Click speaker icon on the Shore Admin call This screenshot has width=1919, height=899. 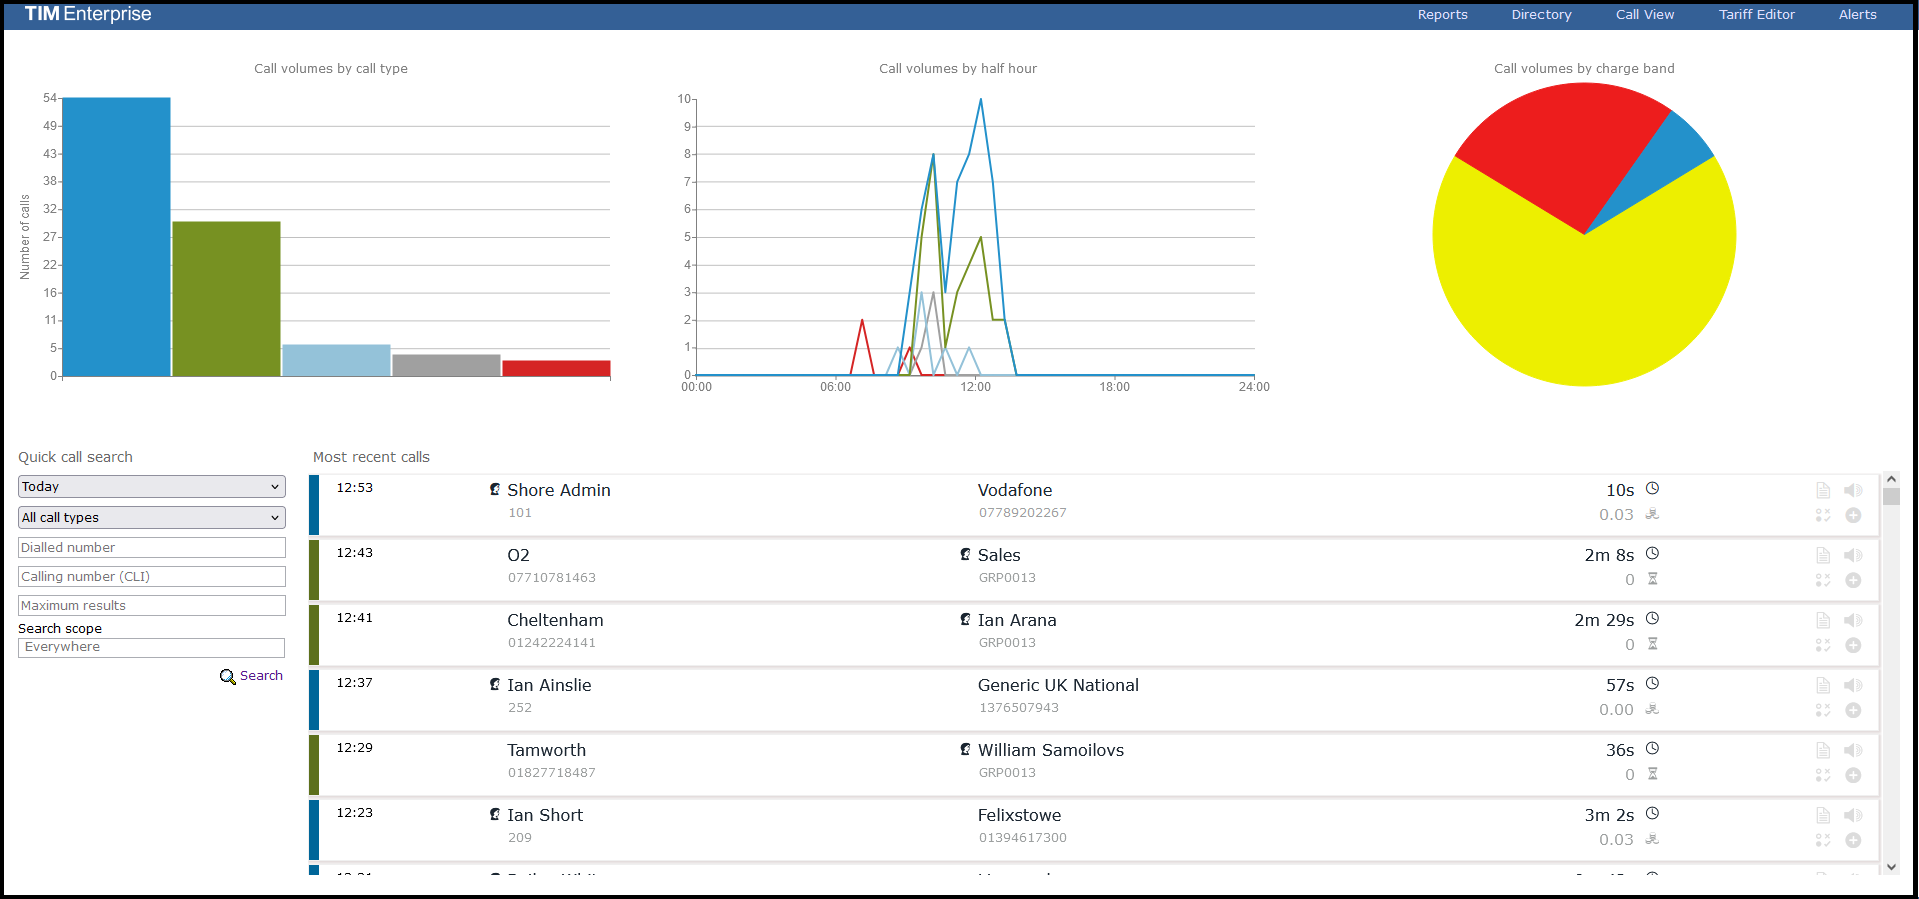click(x=1853, y=490)
